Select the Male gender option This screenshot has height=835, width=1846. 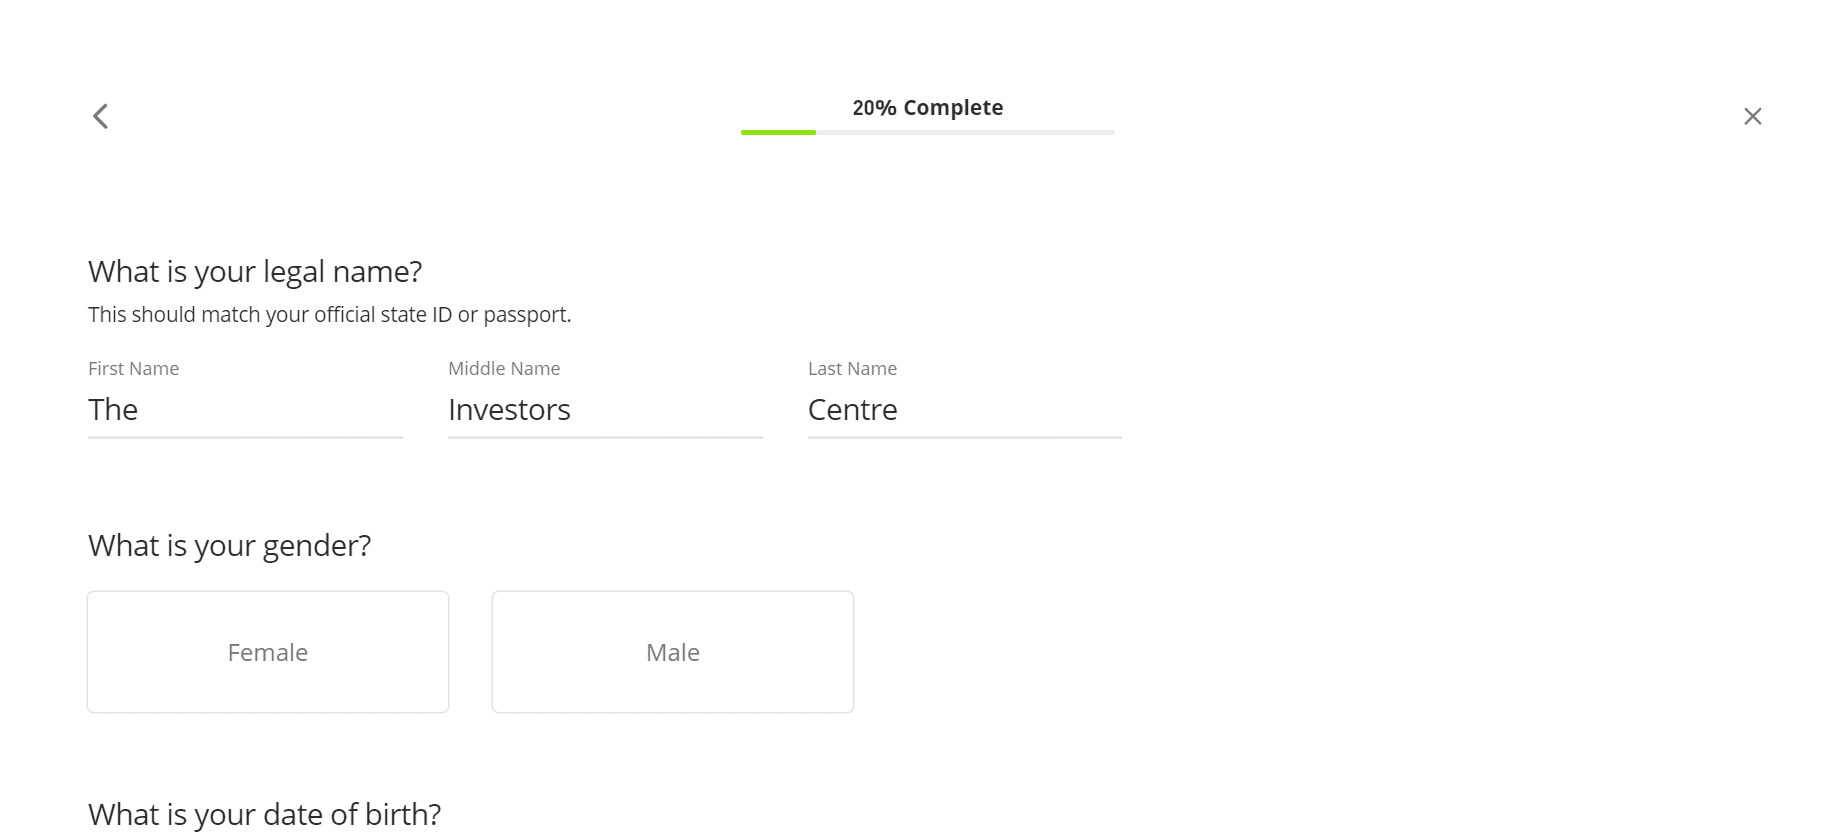pyautogui.click(x=672, y=651)
